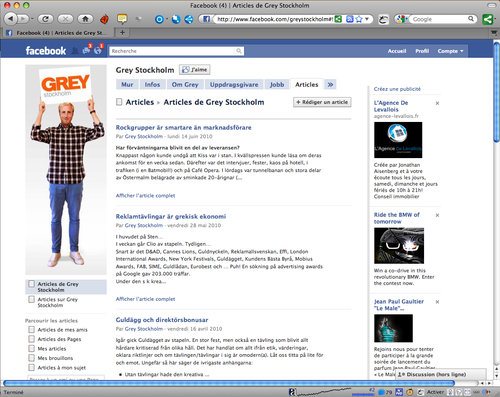Dismiss the L'Agence De Levallois ad
This screenshot has height=397, width=500.
[437, 103]
